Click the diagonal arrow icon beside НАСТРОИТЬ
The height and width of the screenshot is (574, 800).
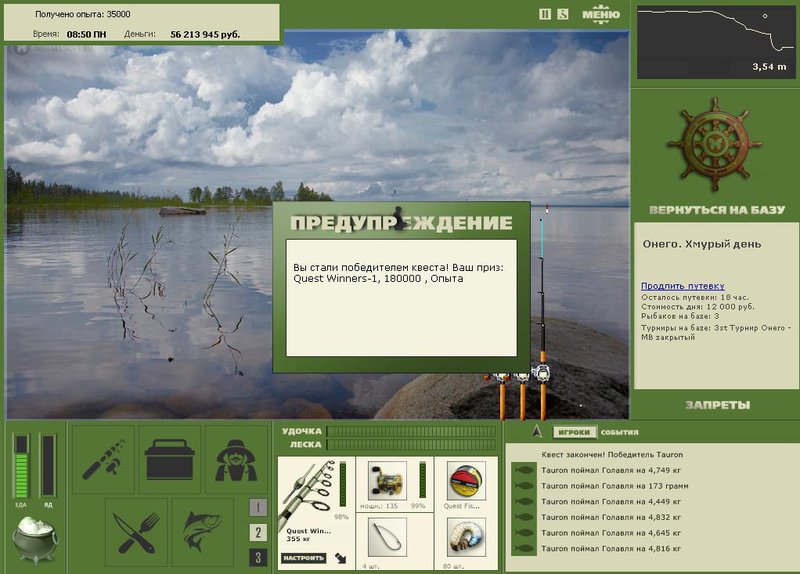click(340, 558)
